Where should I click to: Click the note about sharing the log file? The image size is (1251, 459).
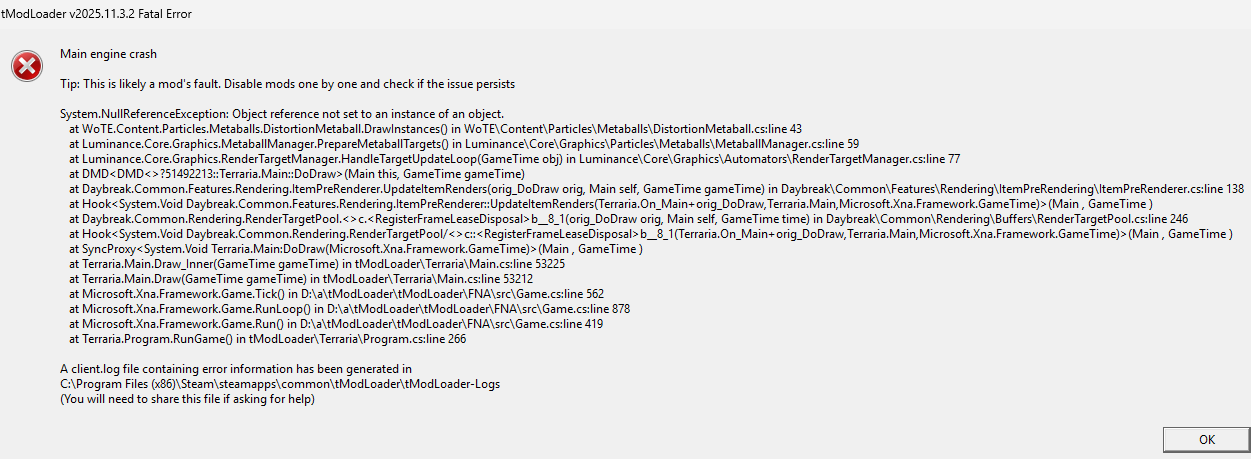[187, 399]
